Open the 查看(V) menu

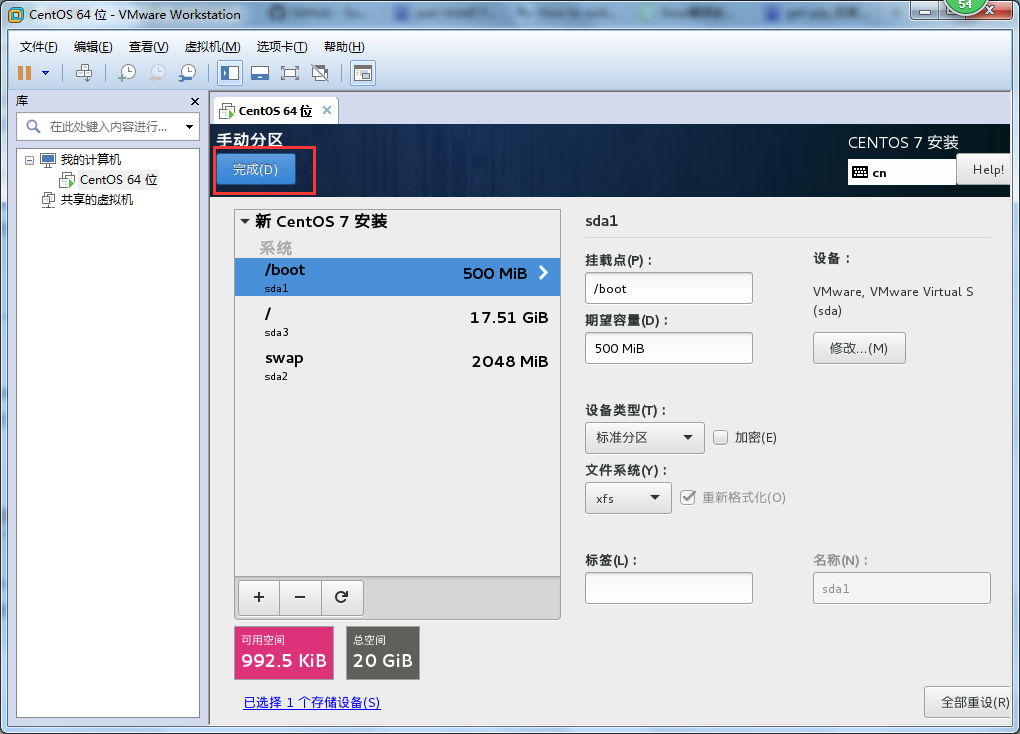[x=148, y=47]
